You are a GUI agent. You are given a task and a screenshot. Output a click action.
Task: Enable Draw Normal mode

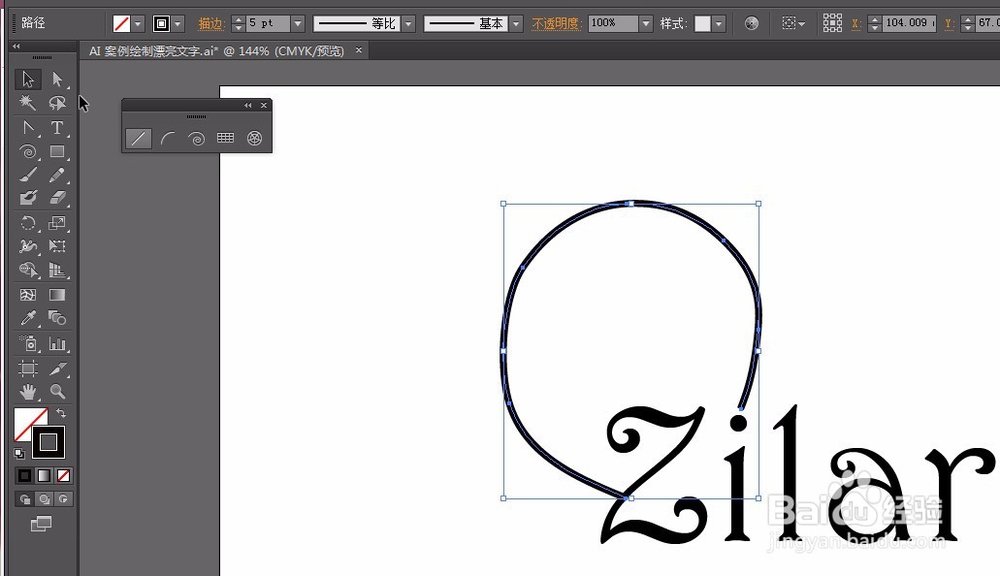coord(24,499)
